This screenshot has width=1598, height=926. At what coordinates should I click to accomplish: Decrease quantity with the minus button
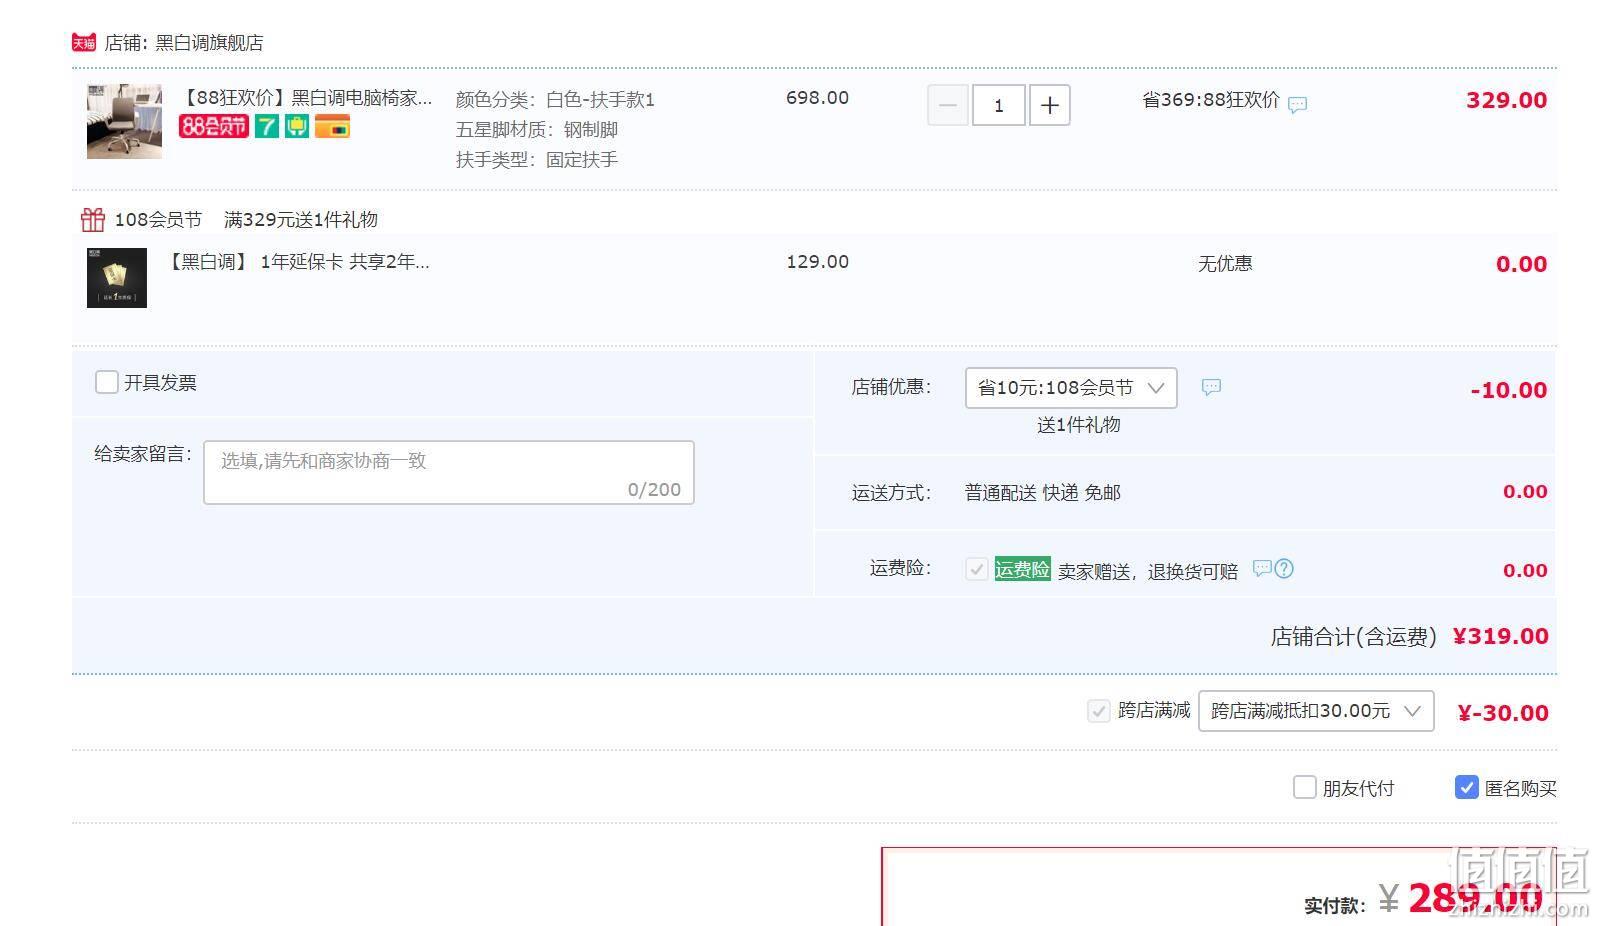pos(948,105)
